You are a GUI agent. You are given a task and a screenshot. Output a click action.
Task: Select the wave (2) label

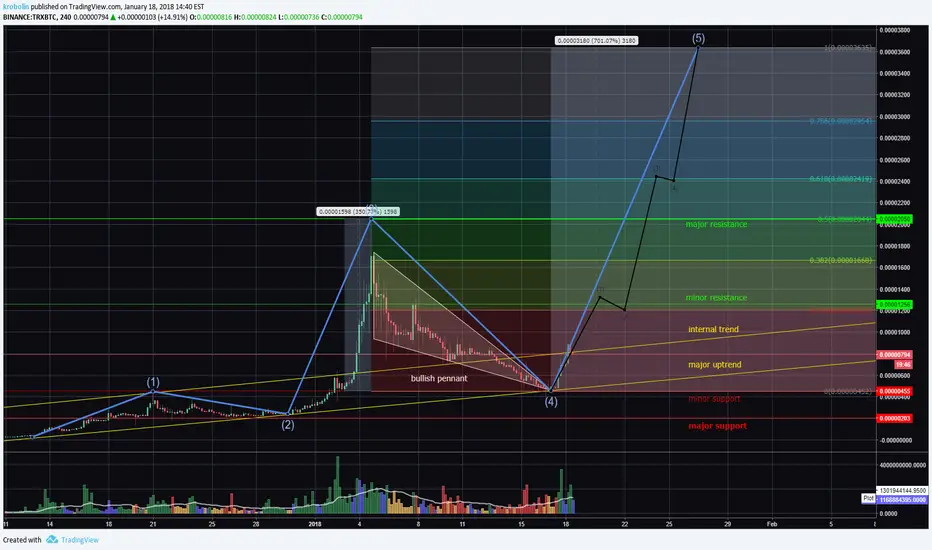pyautogui.click(x=288, y=425)
